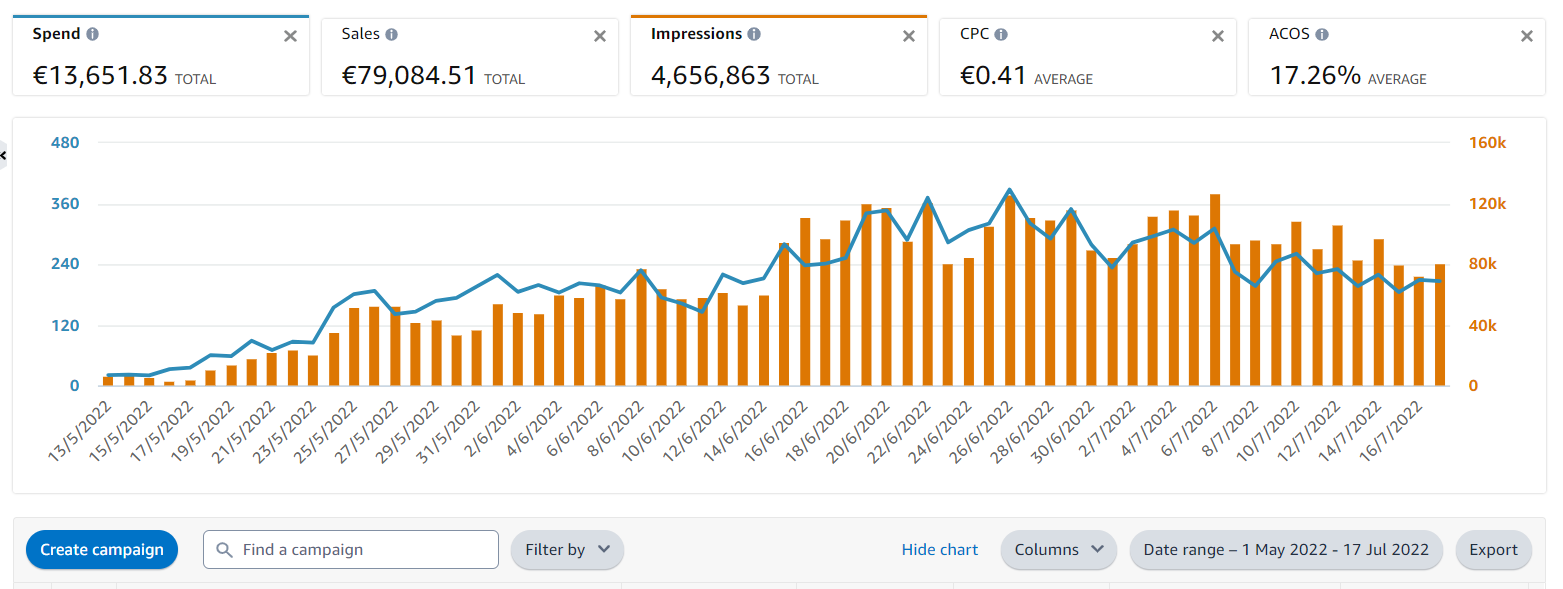Click the Create campaign button
The height and width of the screenshot is (589, 1563).
click(x=102, y=550)
